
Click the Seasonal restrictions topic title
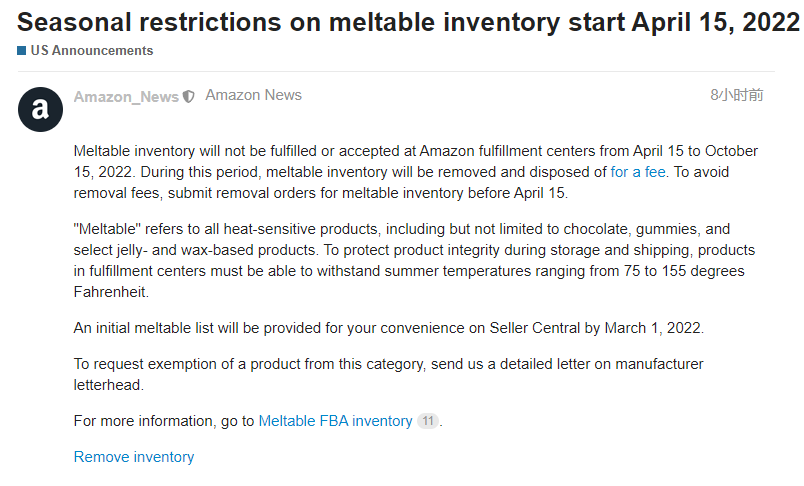(408, 22)
